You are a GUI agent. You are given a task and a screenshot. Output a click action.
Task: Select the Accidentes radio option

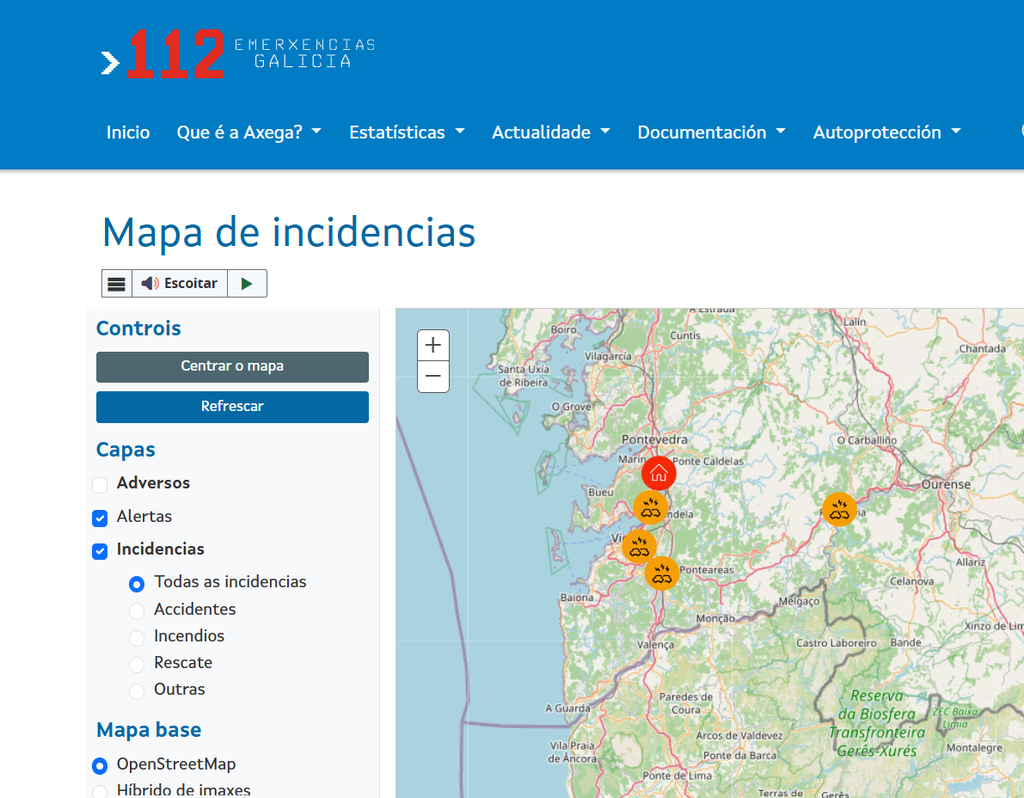pos(136,611)
